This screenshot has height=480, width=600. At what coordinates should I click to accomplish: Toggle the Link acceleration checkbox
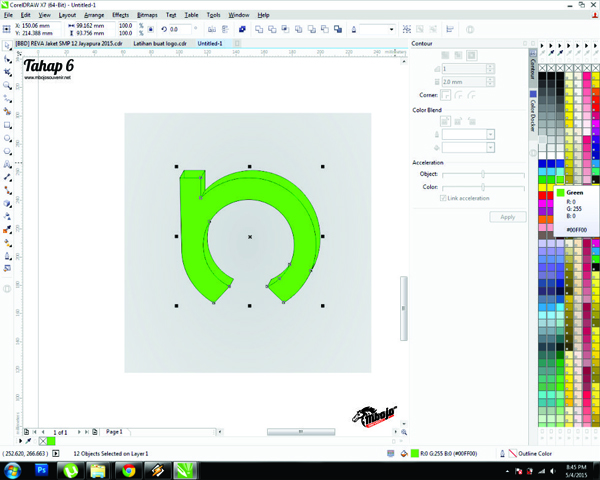pos(443,198)
